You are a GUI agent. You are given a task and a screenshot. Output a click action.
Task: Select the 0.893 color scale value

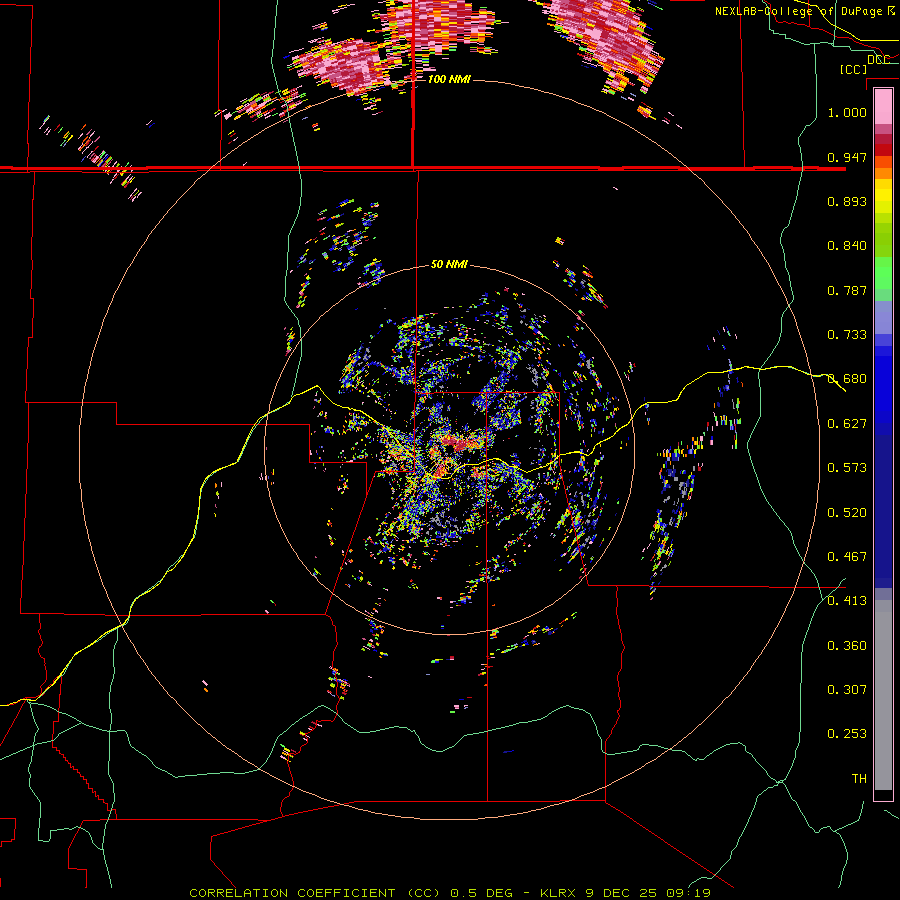coord(847,201)
